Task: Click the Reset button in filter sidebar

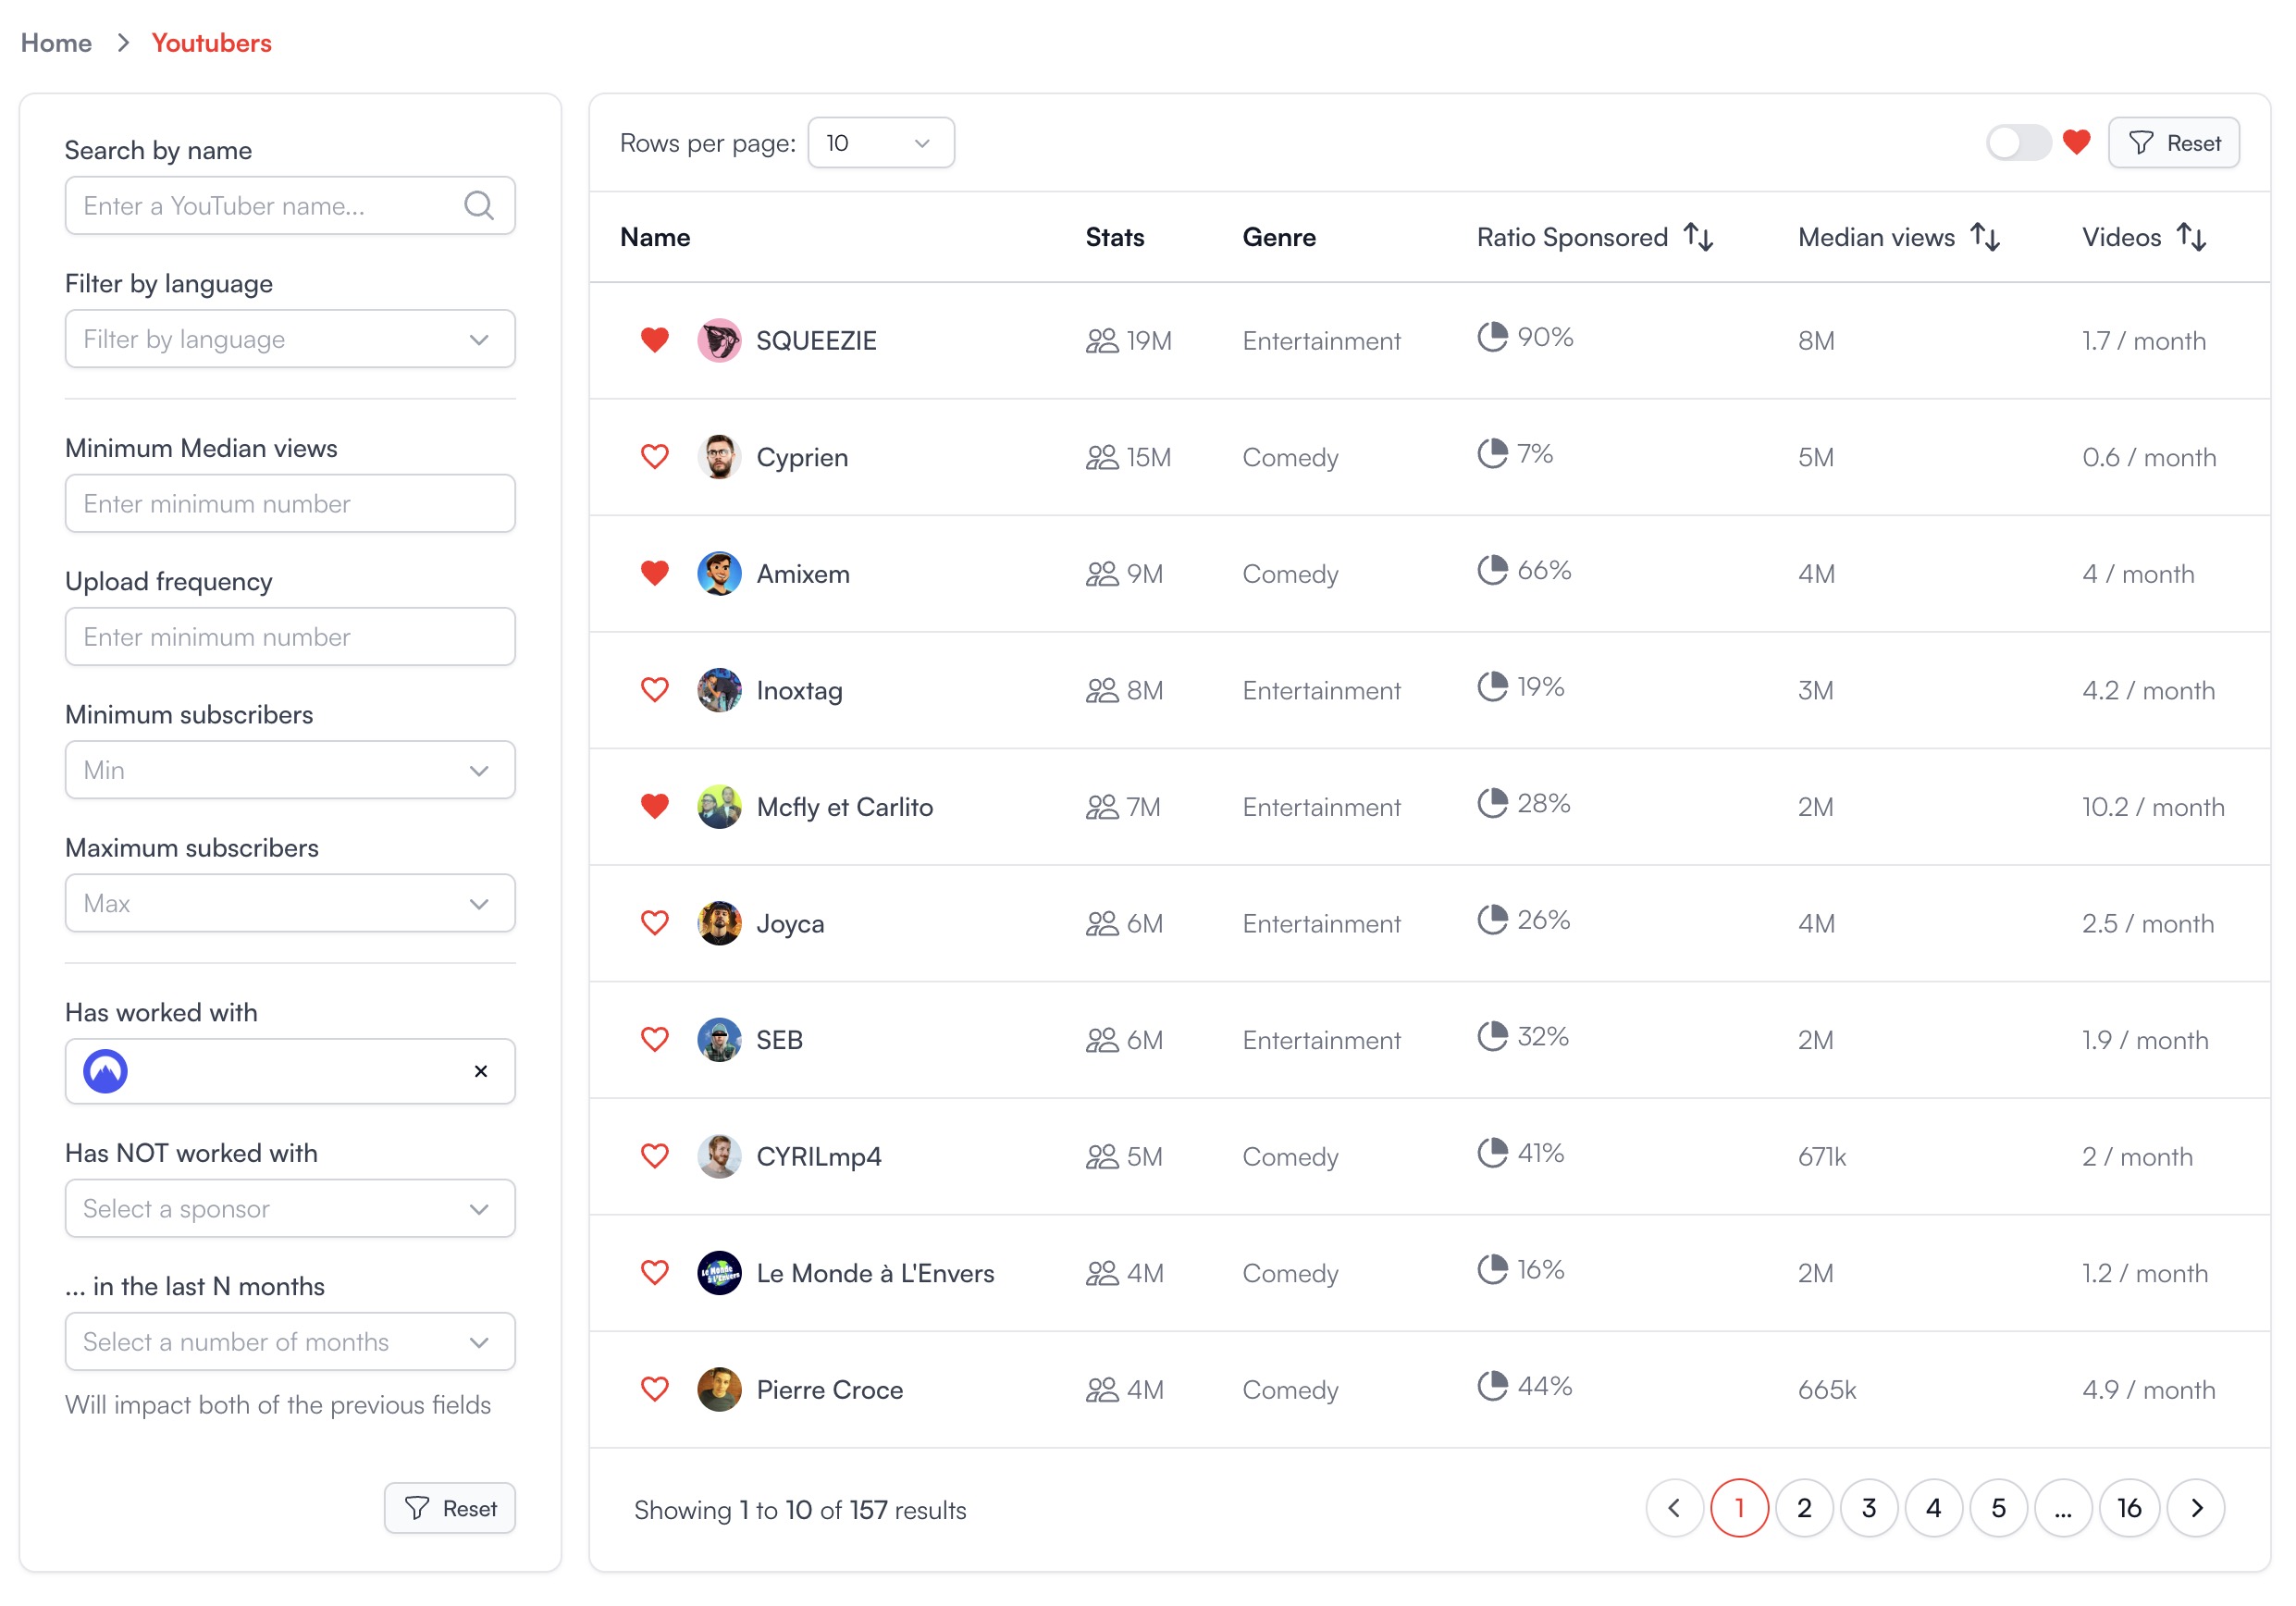Action: pos(450,1508)
